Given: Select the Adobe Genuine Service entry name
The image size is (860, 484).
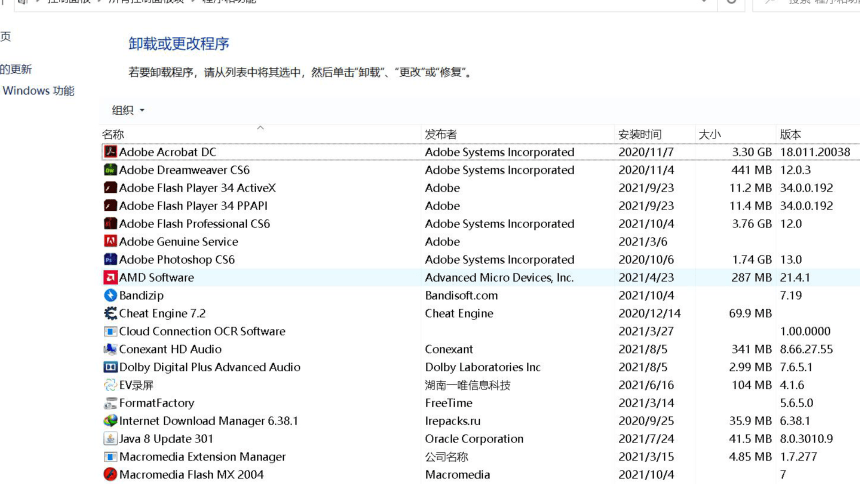Looking at the screenshot, I should [179, 241].
